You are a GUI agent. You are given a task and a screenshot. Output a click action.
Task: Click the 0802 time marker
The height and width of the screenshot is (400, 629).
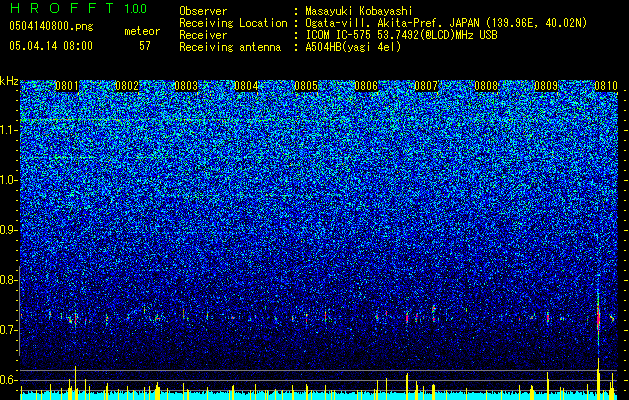click(127, 86)
